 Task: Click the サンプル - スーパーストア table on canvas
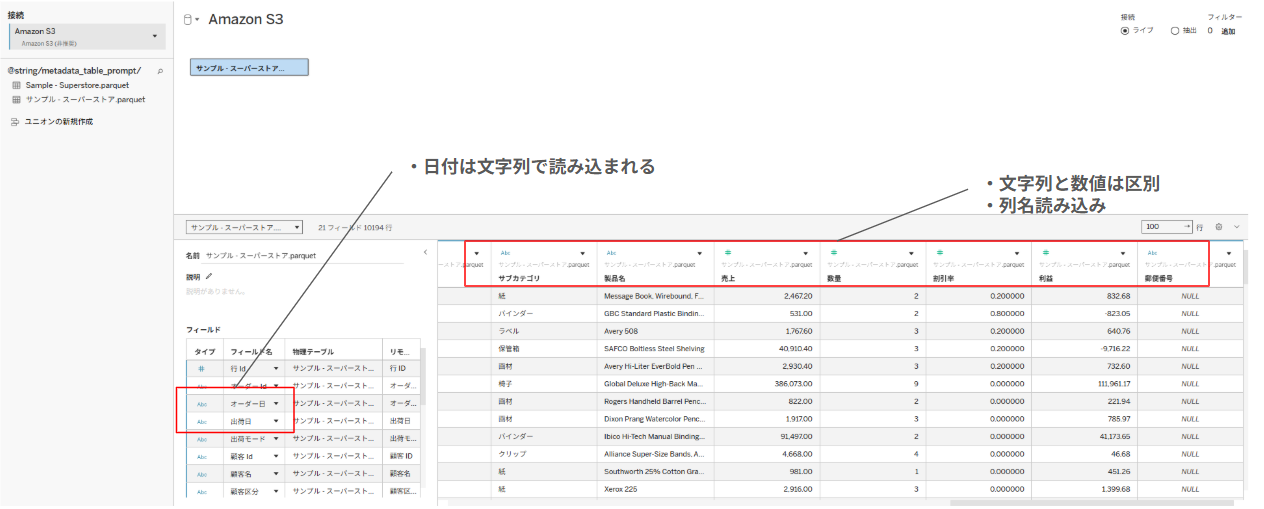click(x=249, y=68)
